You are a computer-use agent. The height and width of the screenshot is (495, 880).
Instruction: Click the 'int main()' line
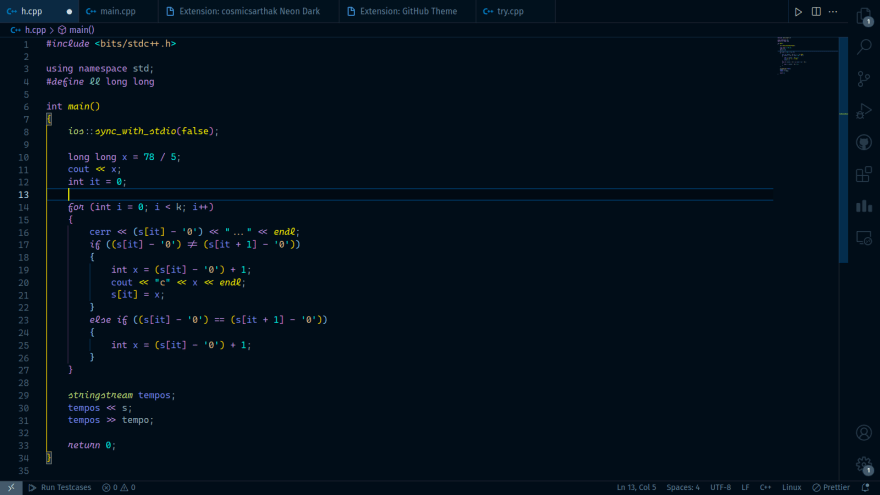[x=73, y=107]
